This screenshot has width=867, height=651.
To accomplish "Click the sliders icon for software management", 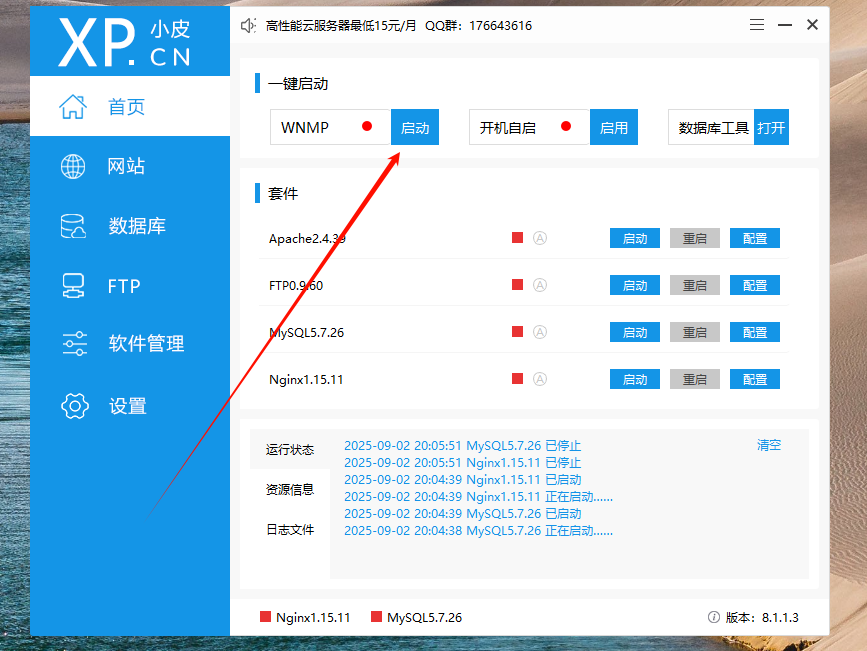I will point(74,344).
